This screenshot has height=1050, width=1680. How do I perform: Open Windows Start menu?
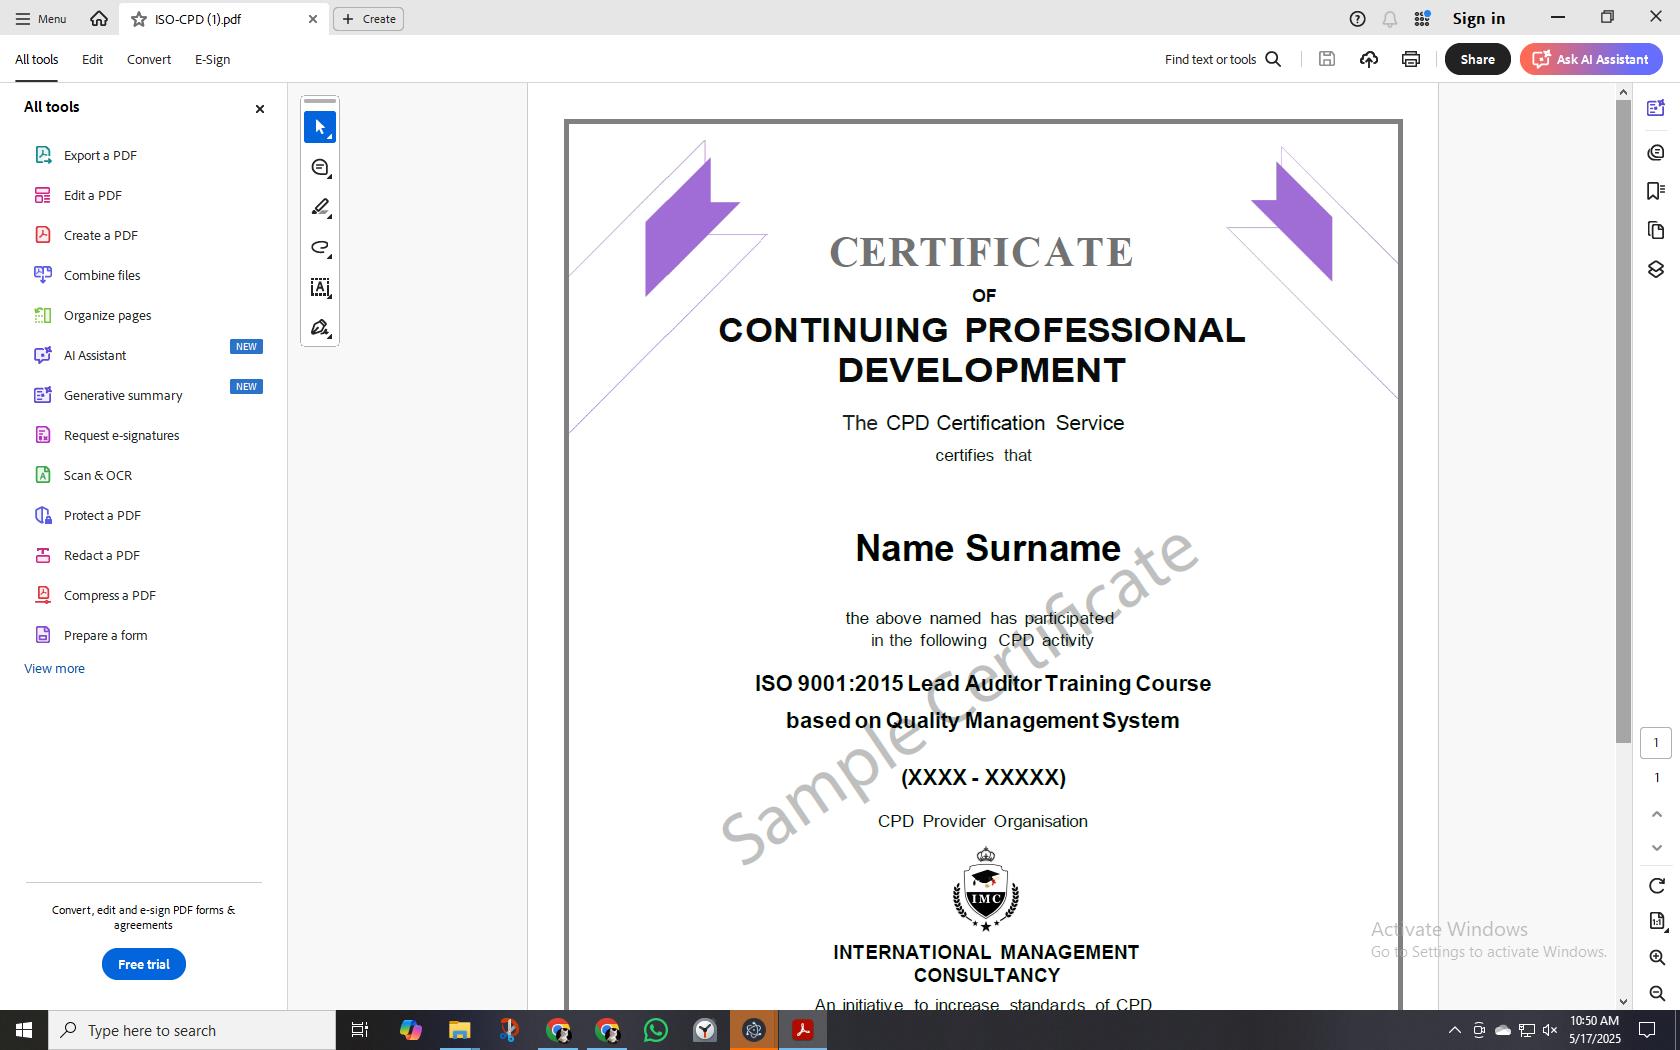[x=24, y=1030]
